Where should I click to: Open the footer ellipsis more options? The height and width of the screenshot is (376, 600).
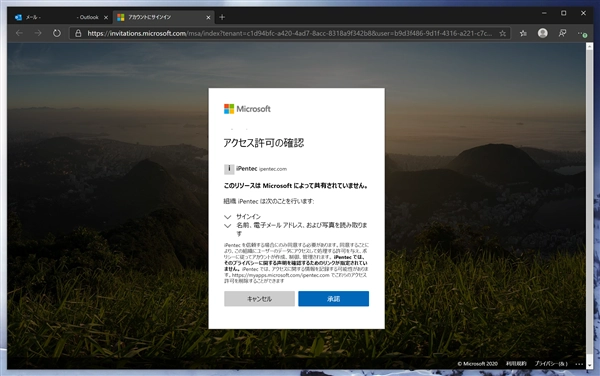(x=579, y=364)
